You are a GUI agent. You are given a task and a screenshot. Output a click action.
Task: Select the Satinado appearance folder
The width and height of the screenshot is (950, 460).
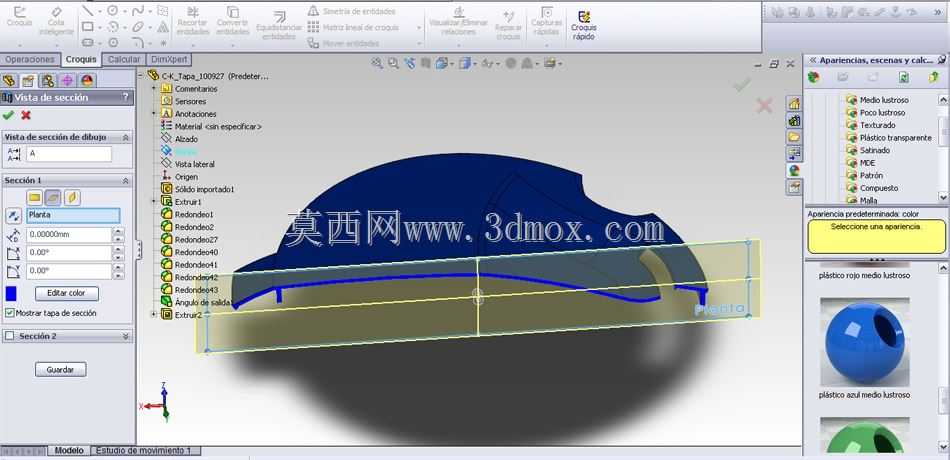[875, 150]
